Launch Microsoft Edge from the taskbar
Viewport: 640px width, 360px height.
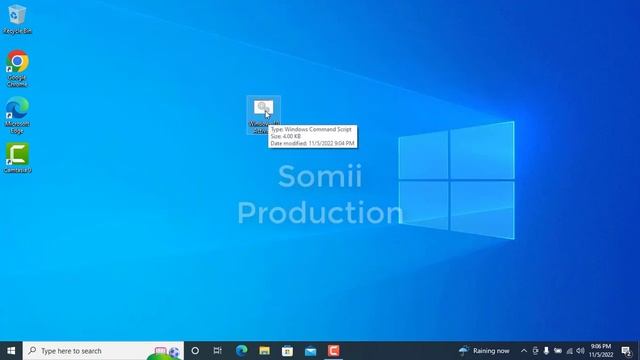tap(241, 351)
